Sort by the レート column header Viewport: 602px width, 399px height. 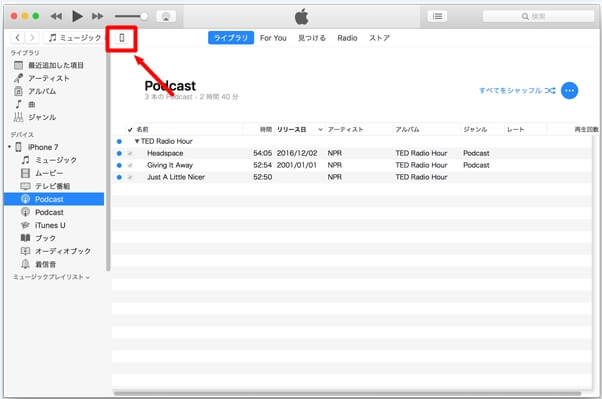tap(515, 129)
